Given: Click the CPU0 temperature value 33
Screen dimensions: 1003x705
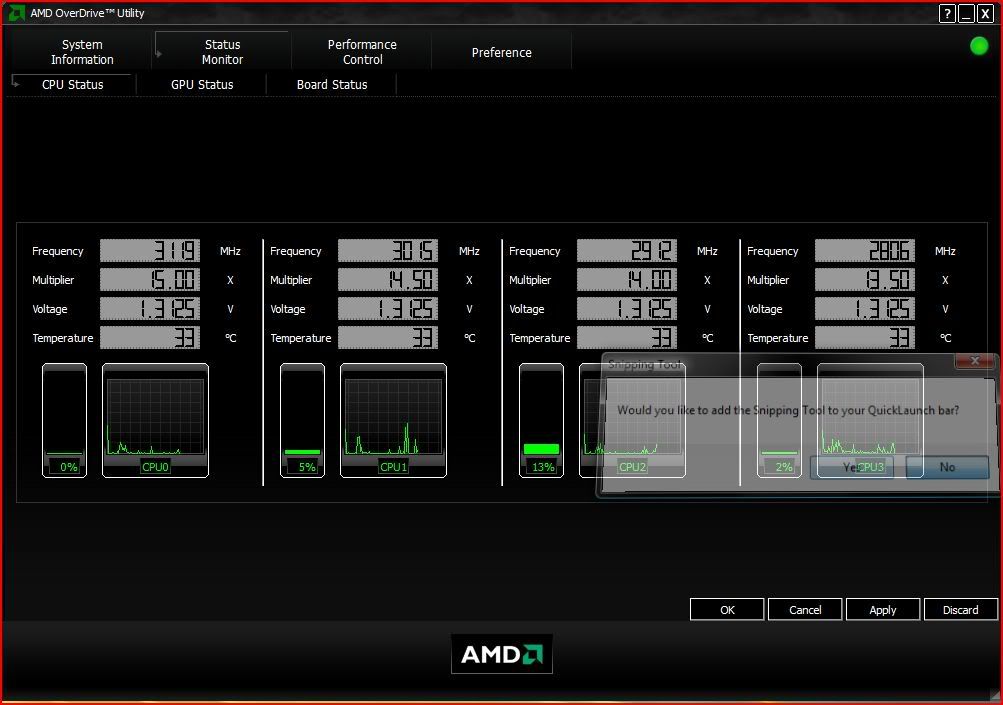Looking at the screenshot, I should (150, 337).
